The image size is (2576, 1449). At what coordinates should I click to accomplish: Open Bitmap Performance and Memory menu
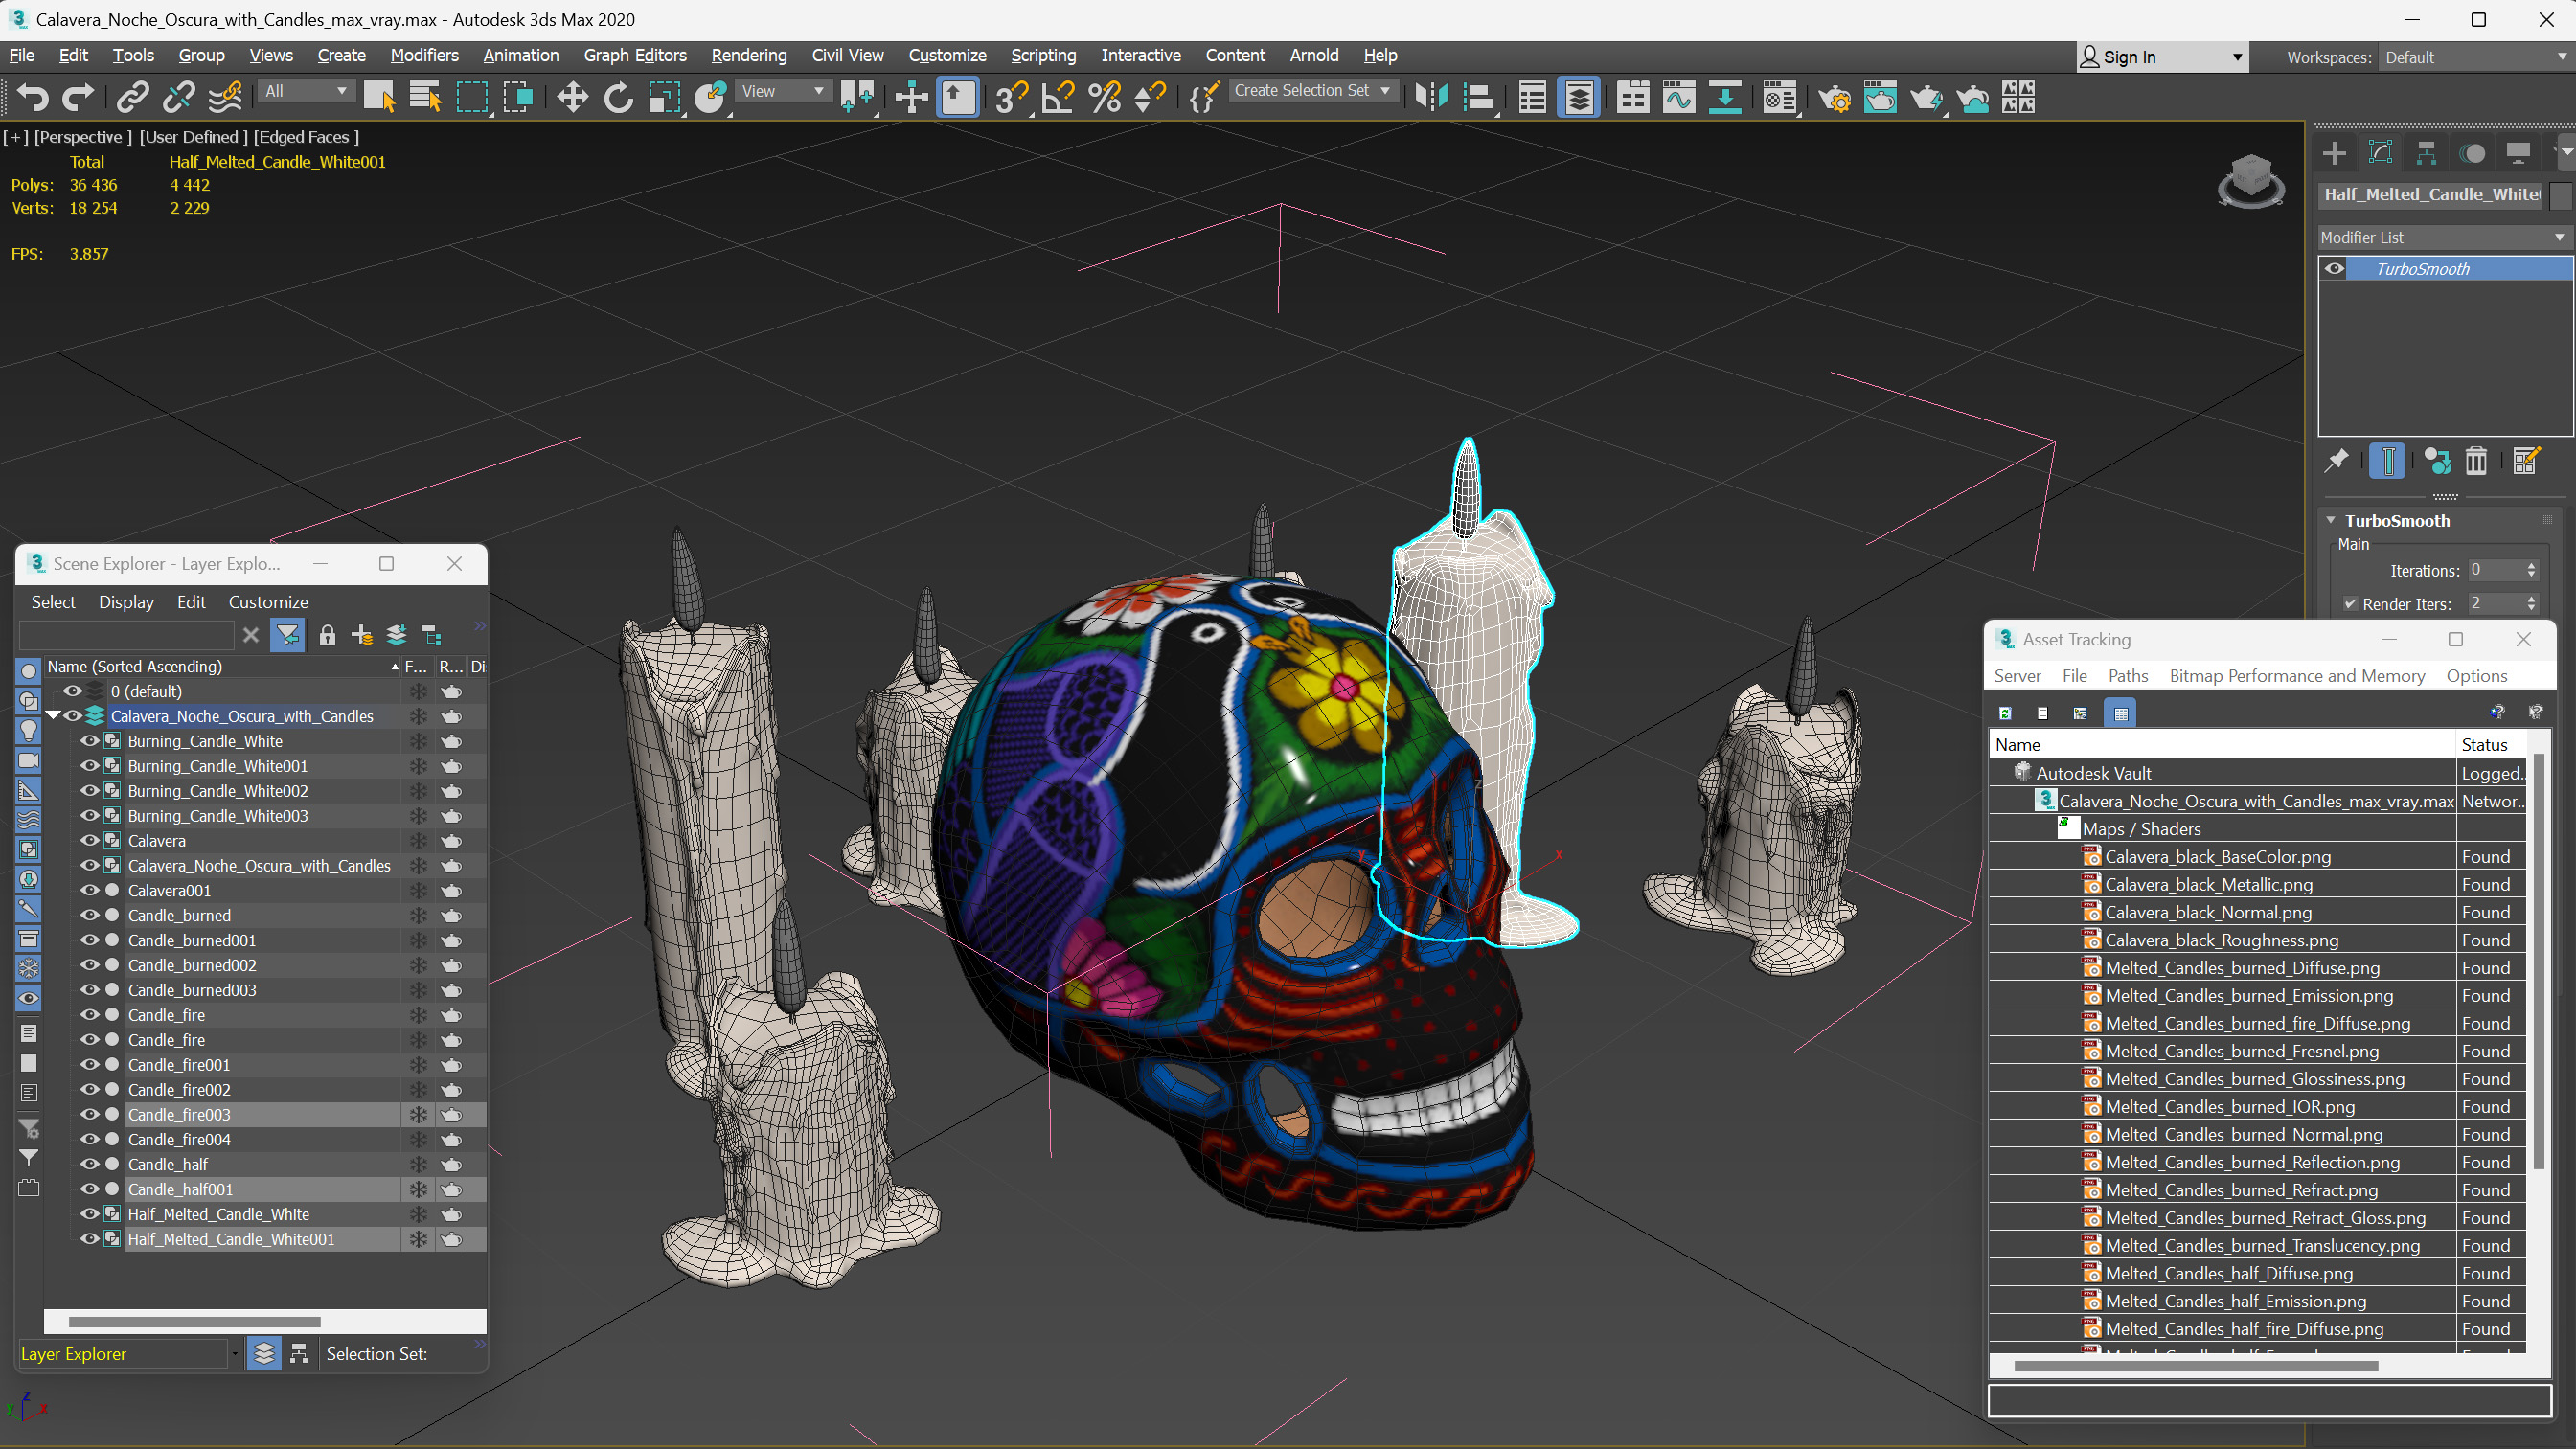[x=2297, y=676]
